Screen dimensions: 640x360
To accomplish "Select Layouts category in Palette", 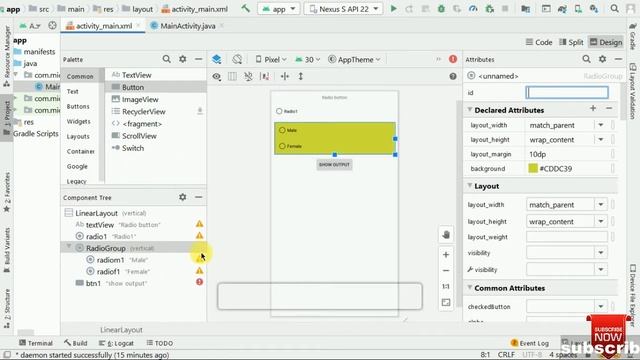I will [78, 136].
